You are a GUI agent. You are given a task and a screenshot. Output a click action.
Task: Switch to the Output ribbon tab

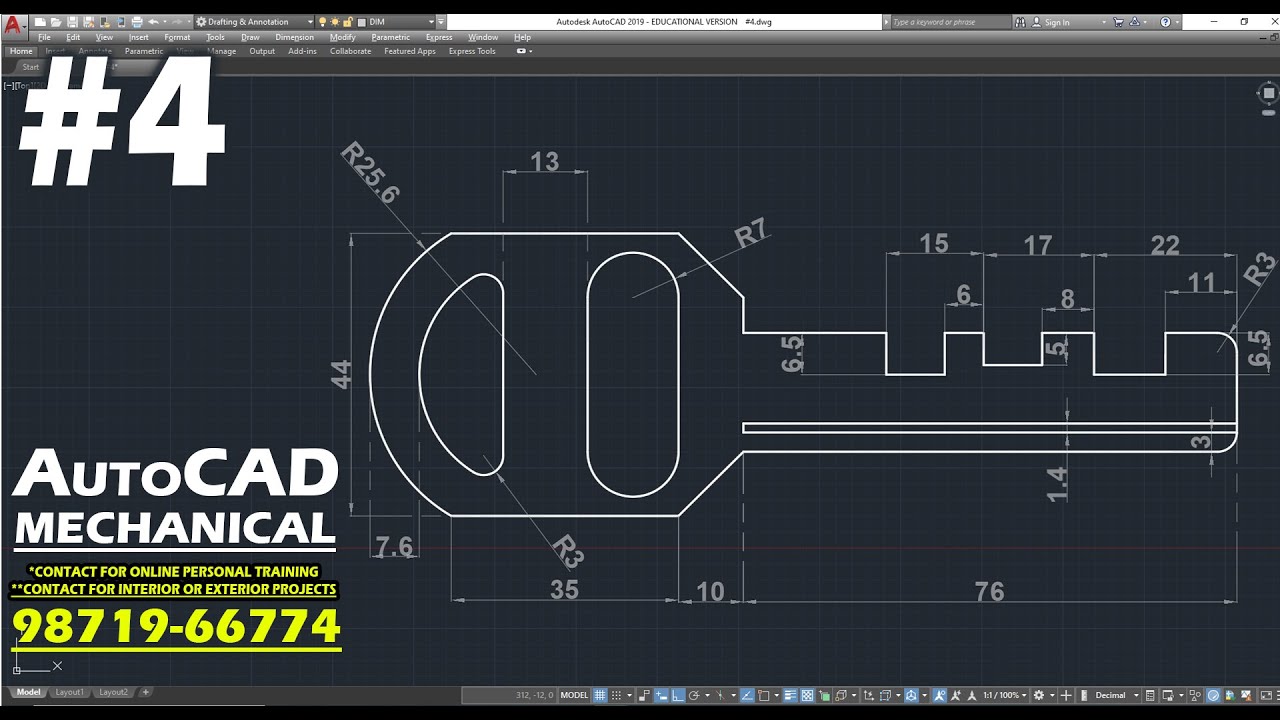(x=262, y=51)
